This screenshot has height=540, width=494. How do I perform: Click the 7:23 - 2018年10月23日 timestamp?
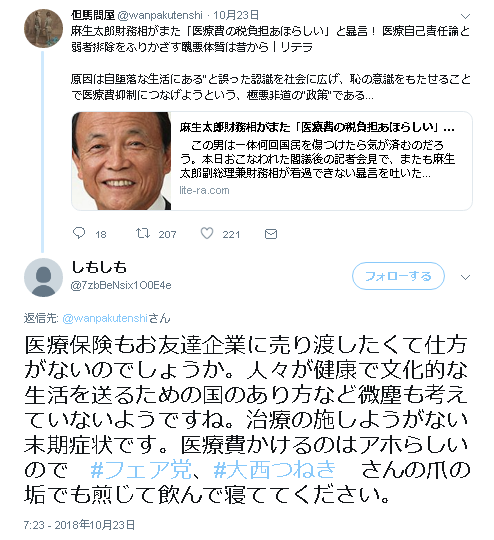click(79, 525)
